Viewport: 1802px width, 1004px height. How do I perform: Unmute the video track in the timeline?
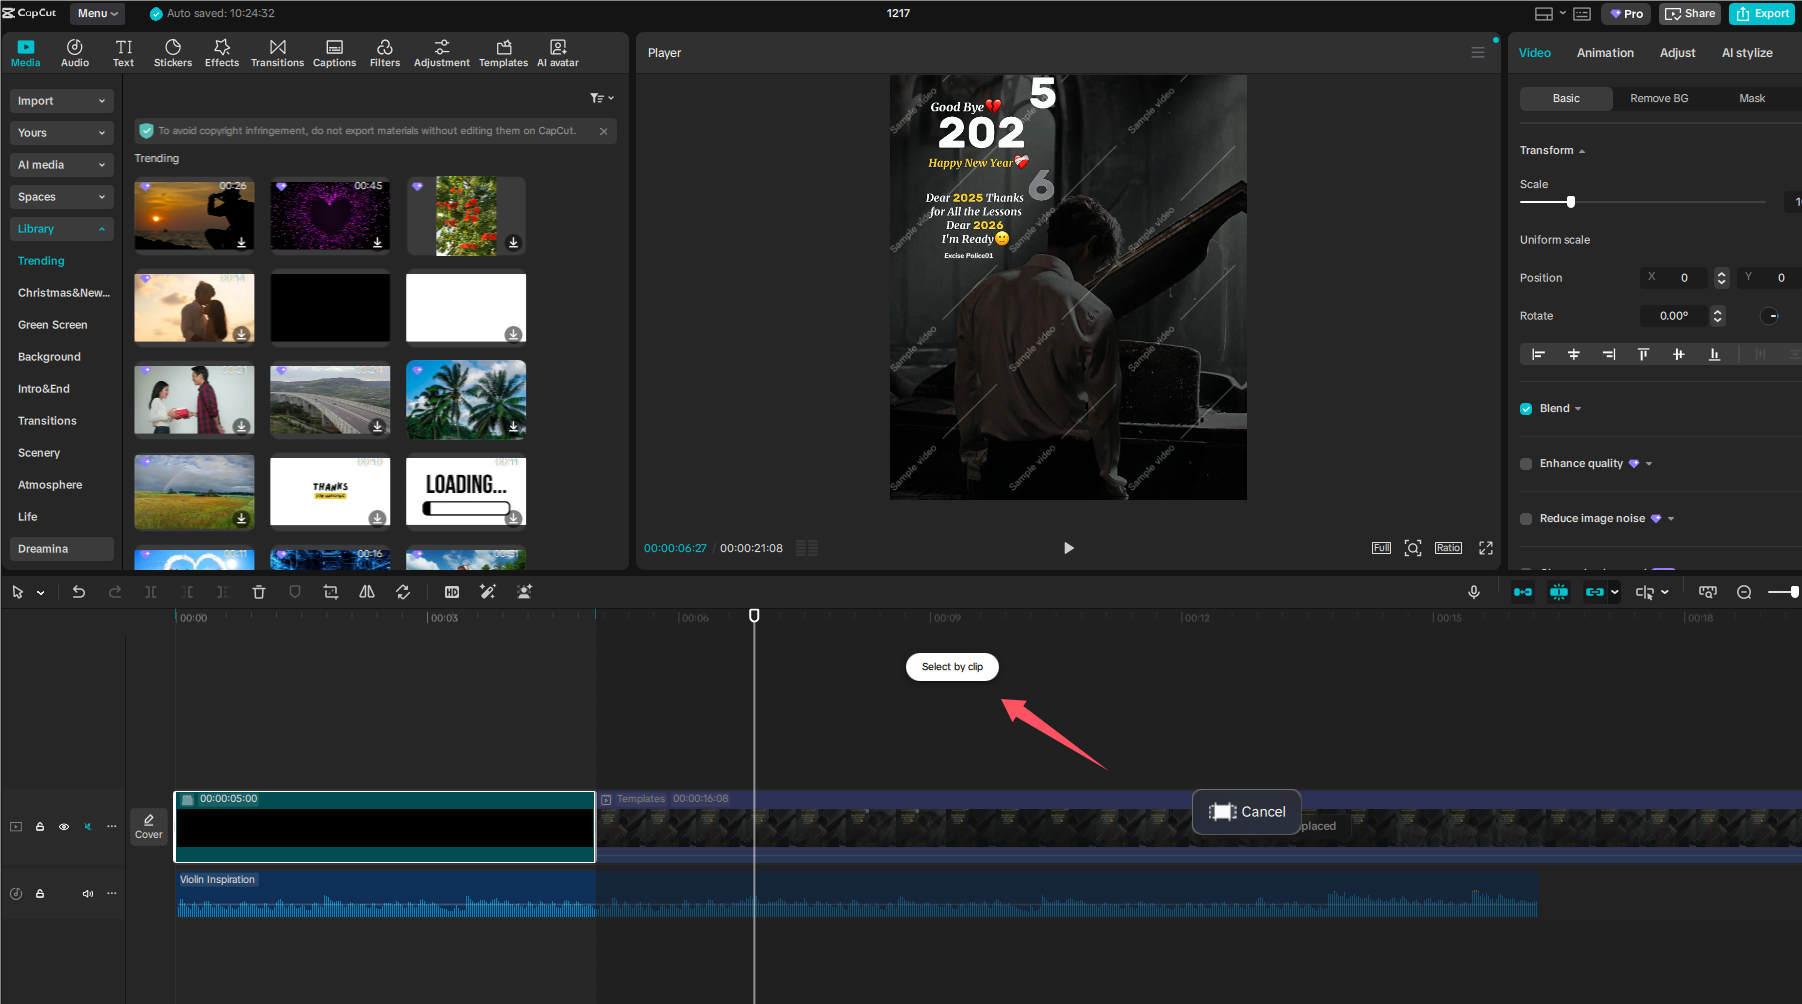(x=87, y=827)
